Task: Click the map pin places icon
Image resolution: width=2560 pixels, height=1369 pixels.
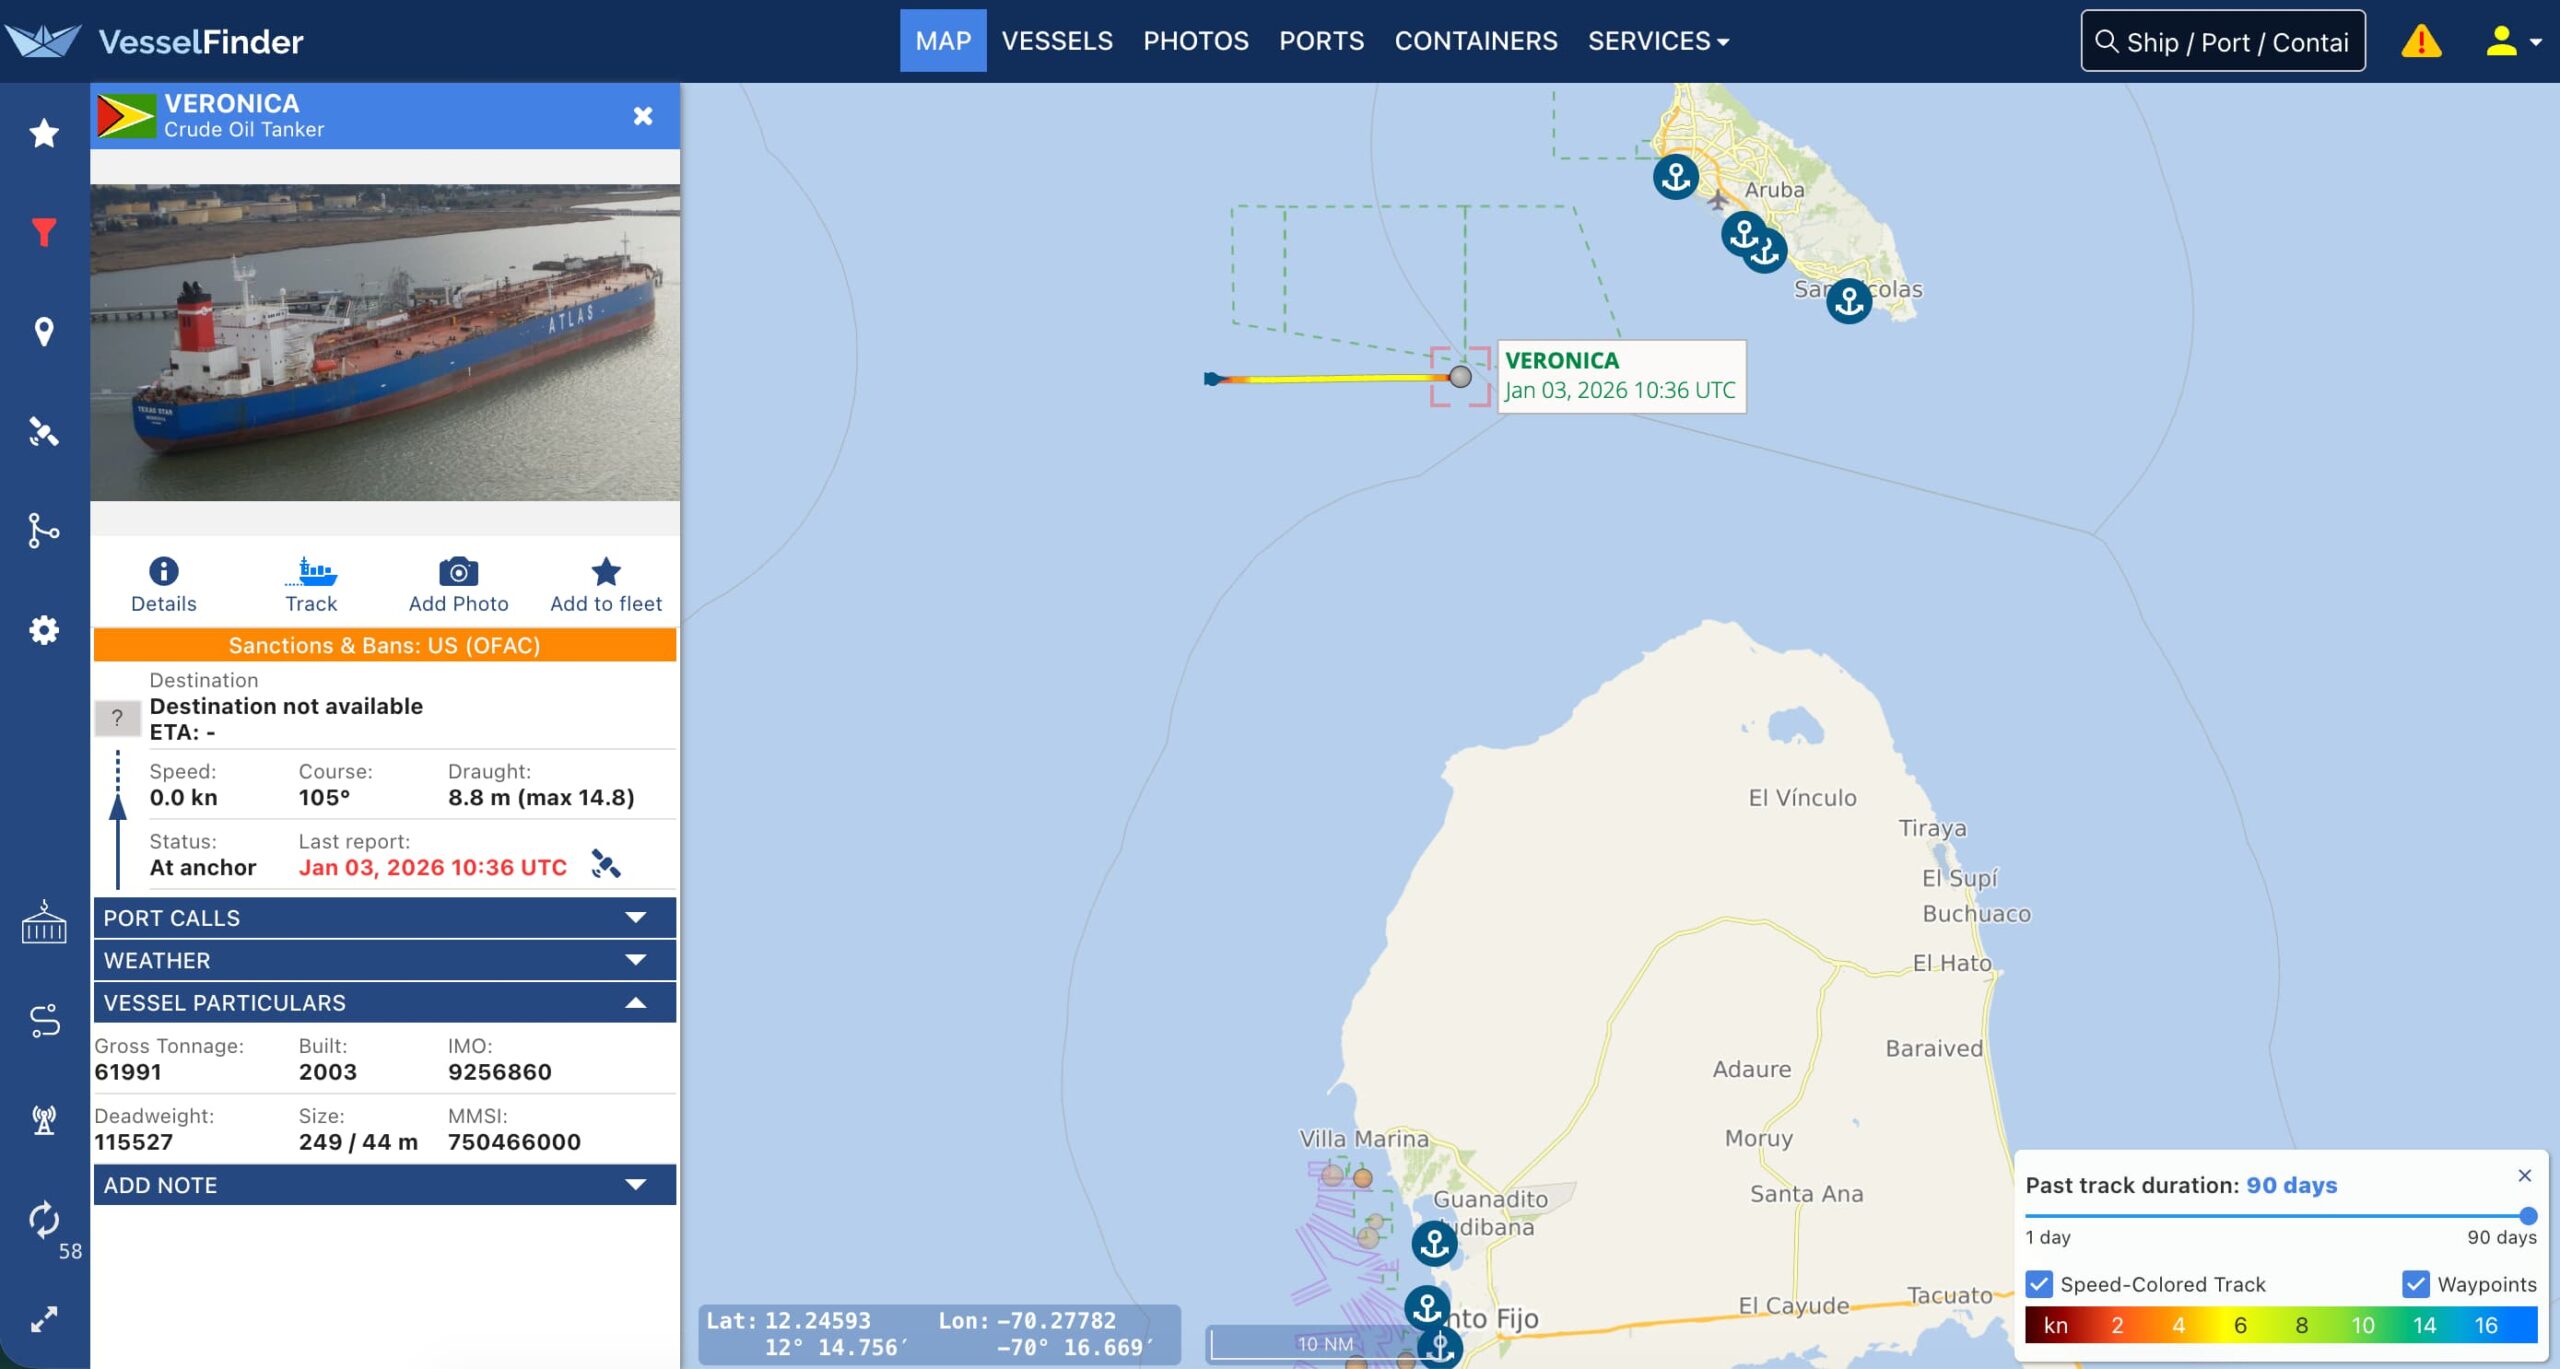Action: coord(43,332)
